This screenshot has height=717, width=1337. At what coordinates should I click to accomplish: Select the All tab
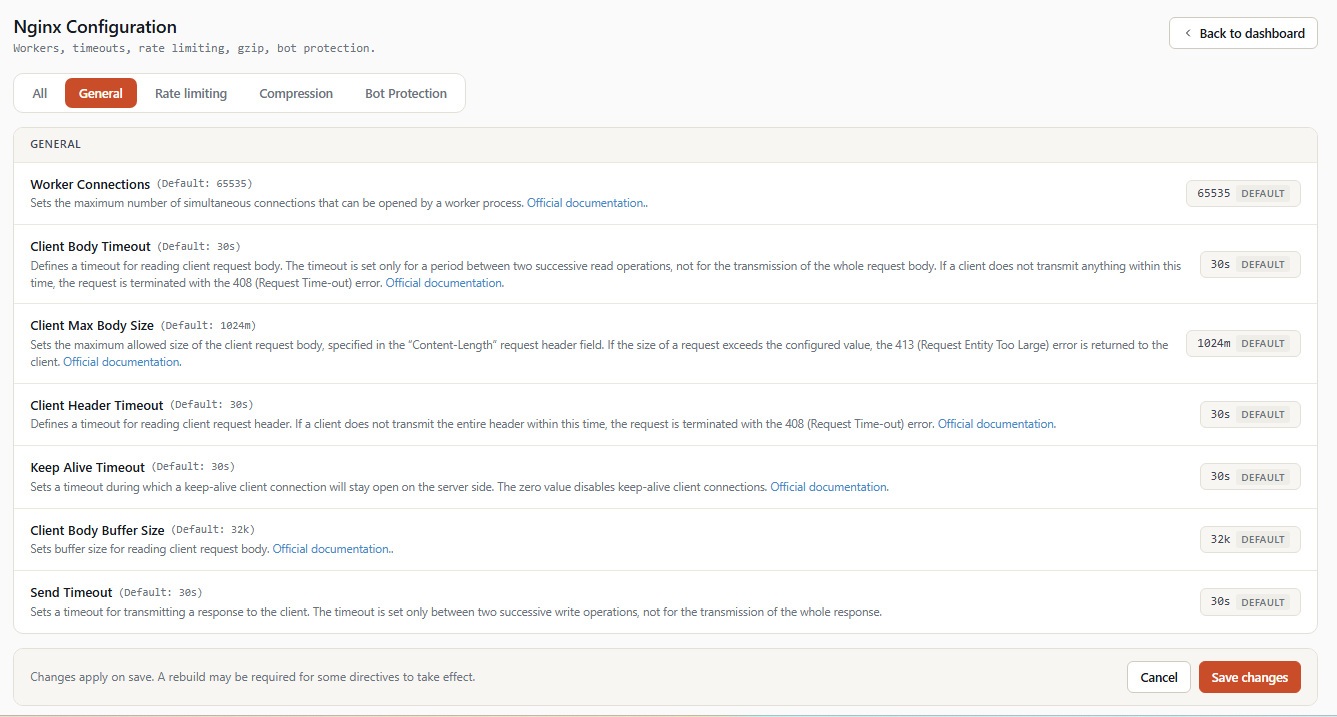point(40,93)
